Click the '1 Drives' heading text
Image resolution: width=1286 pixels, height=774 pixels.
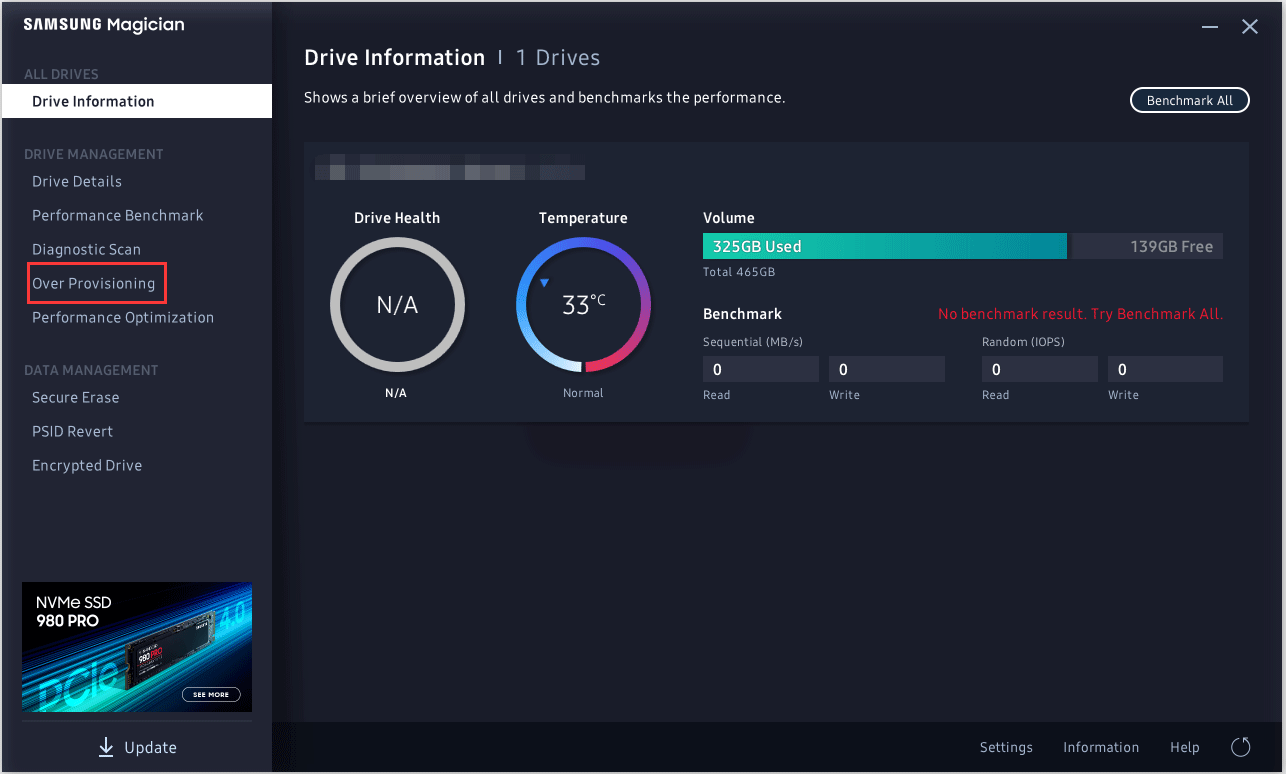558,58
